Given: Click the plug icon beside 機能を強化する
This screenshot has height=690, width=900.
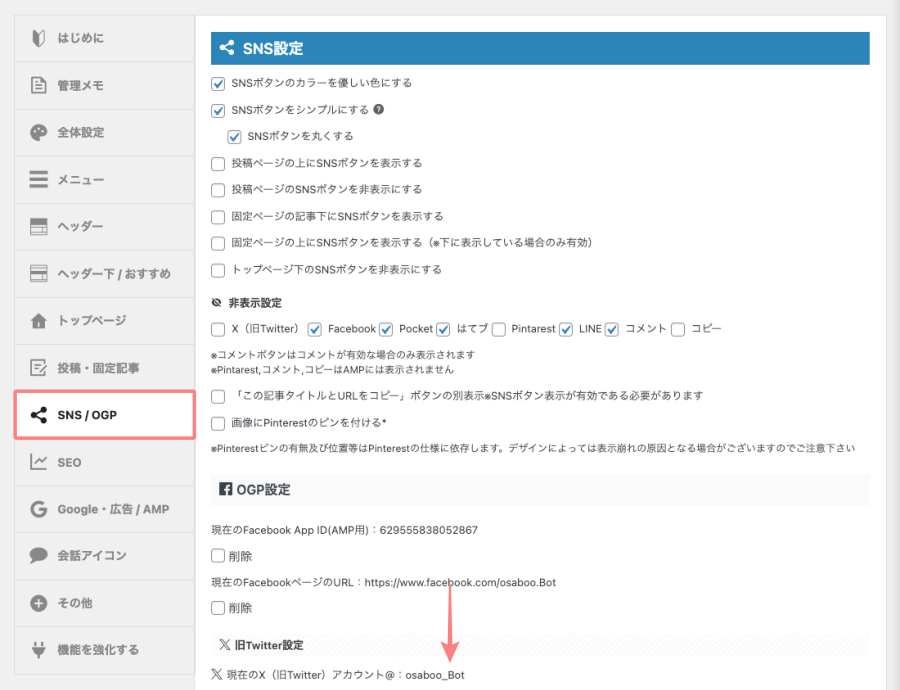Looking at the screenshot, I should point(40,649).
